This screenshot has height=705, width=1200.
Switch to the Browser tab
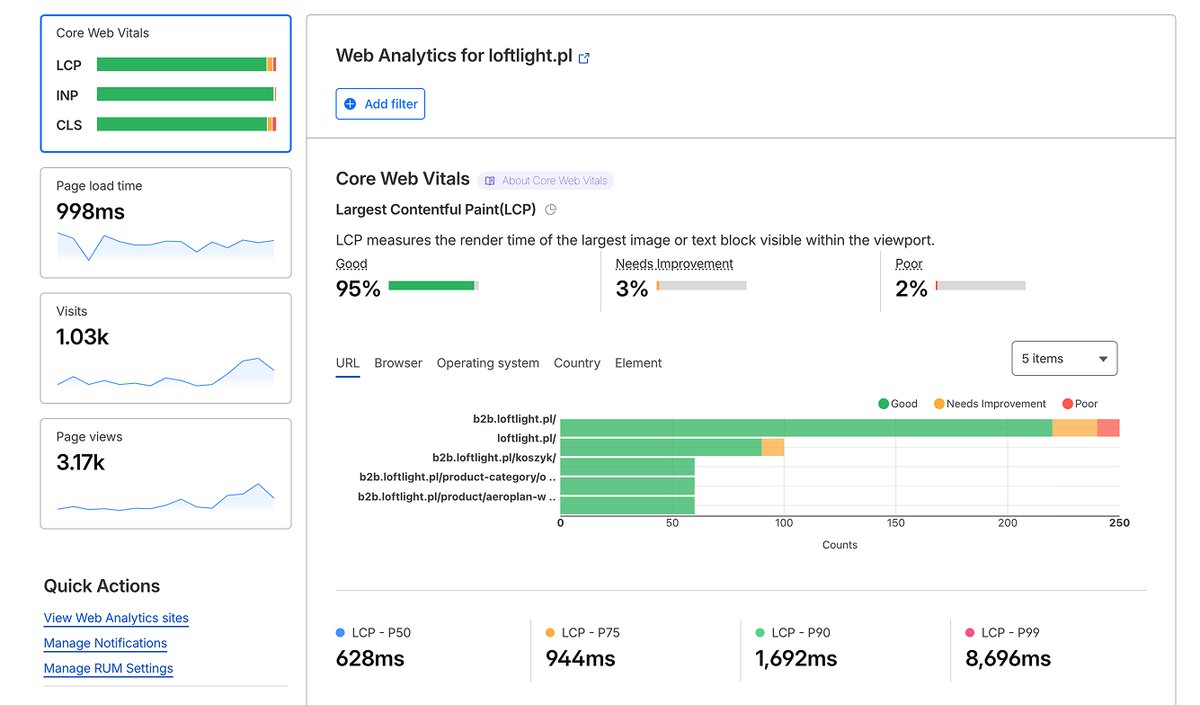pos(397,363)
